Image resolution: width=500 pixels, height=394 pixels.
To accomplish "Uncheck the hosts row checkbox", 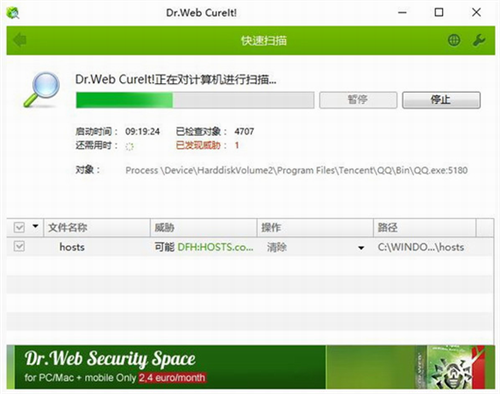I will pyautogui.click(x=19, y=247).
